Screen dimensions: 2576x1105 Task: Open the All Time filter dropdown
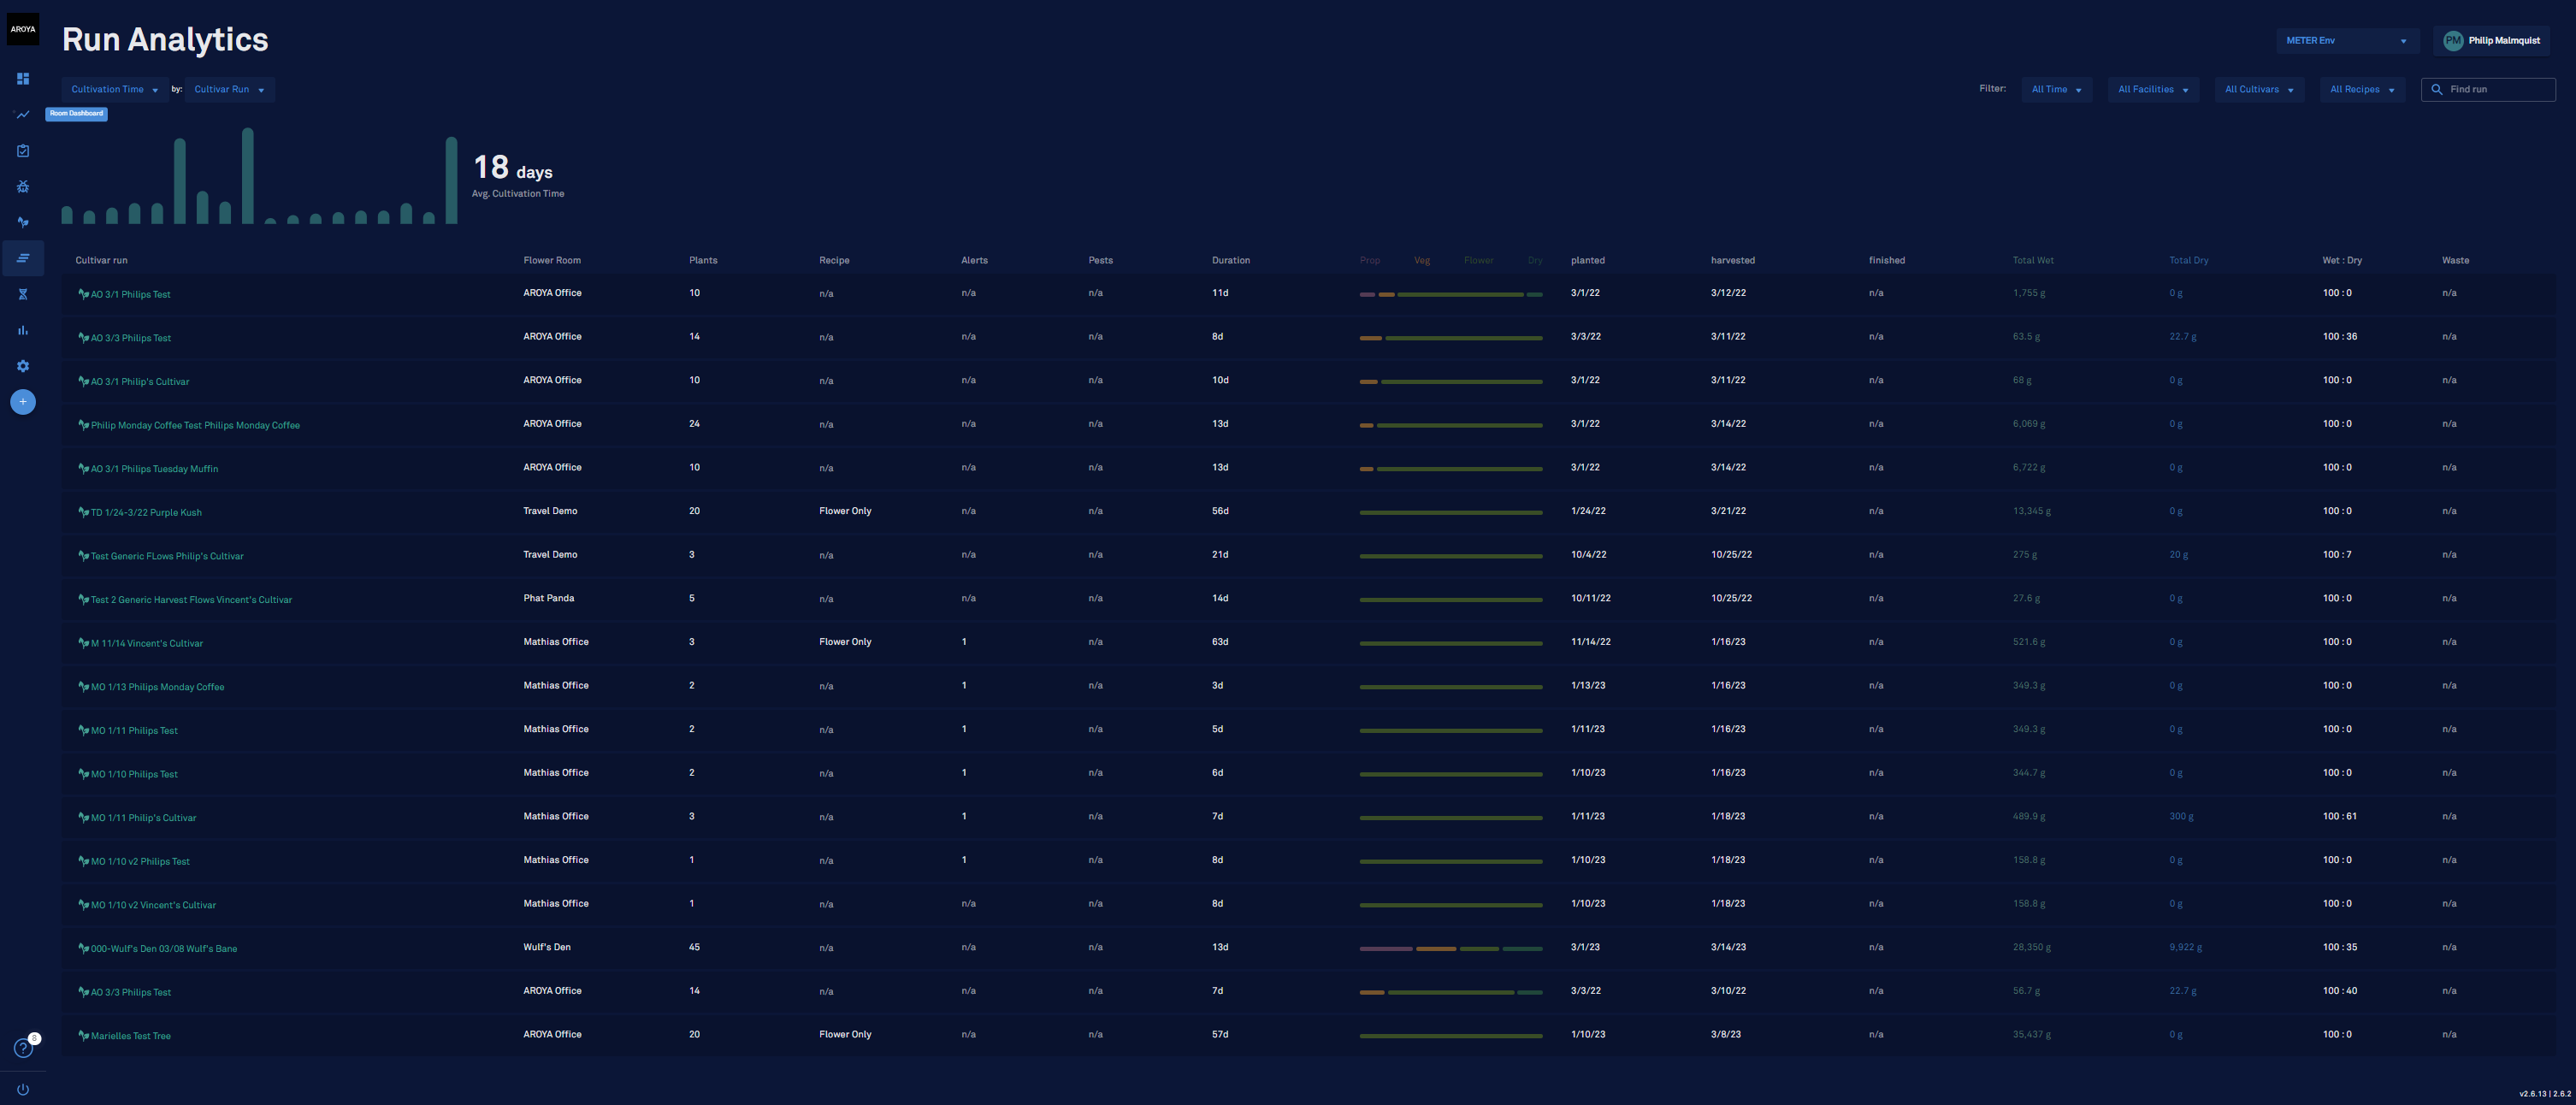pos(2057,90)
